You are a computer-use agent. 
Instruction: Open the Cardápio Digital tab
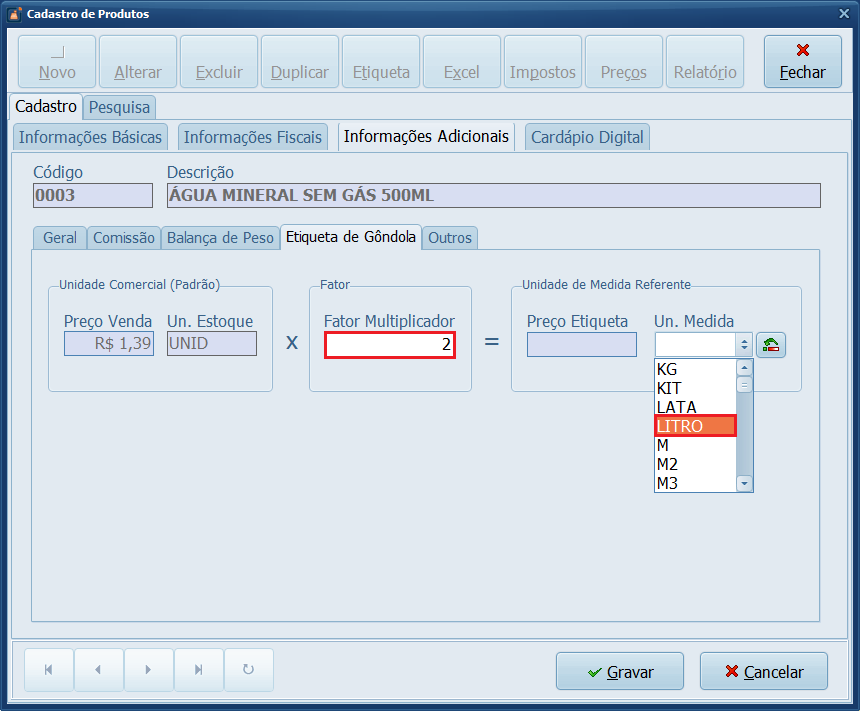point(587,137)
